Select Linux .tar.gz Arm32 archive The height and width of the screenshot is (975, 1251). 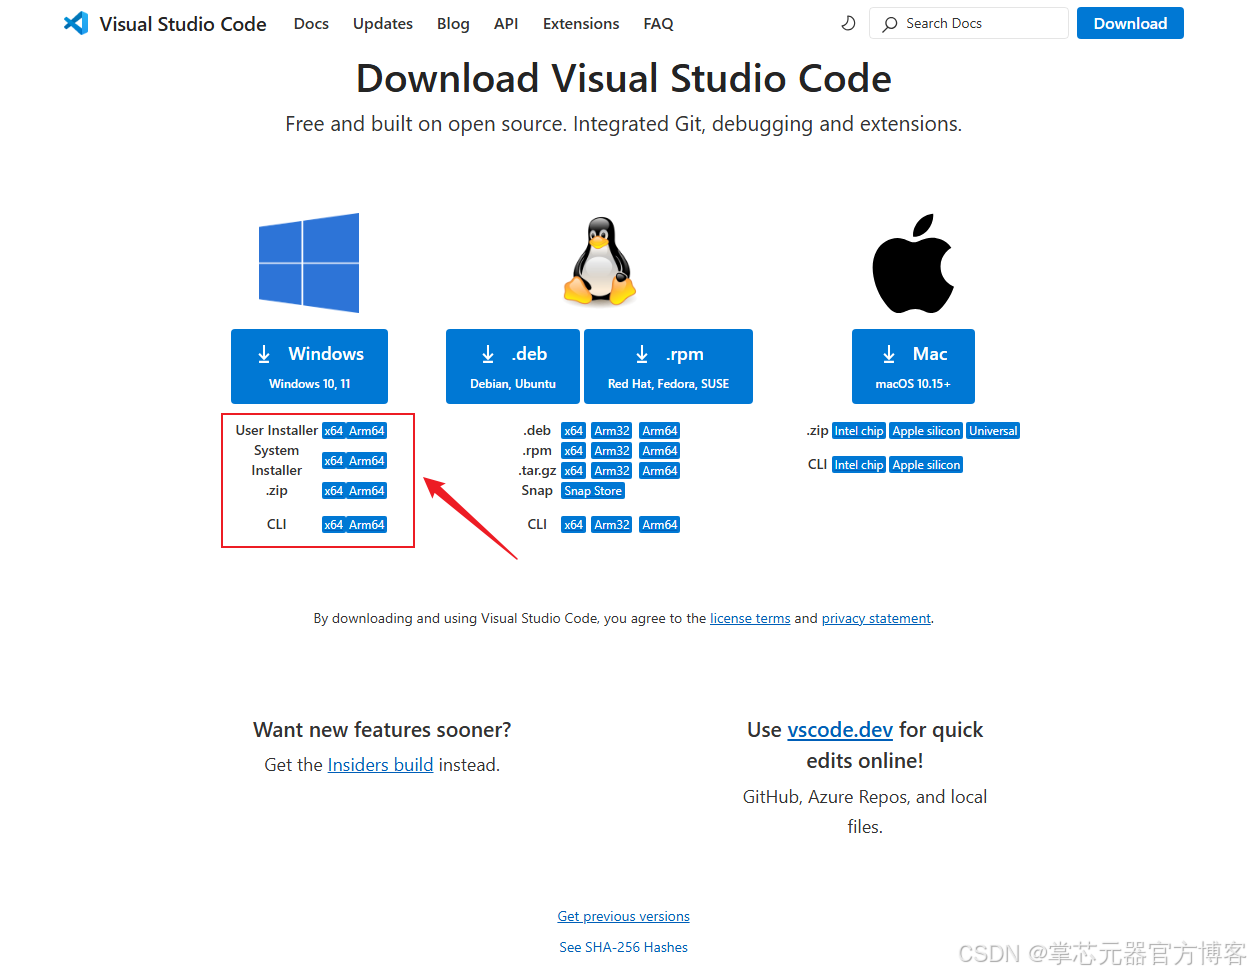point(612,471)
